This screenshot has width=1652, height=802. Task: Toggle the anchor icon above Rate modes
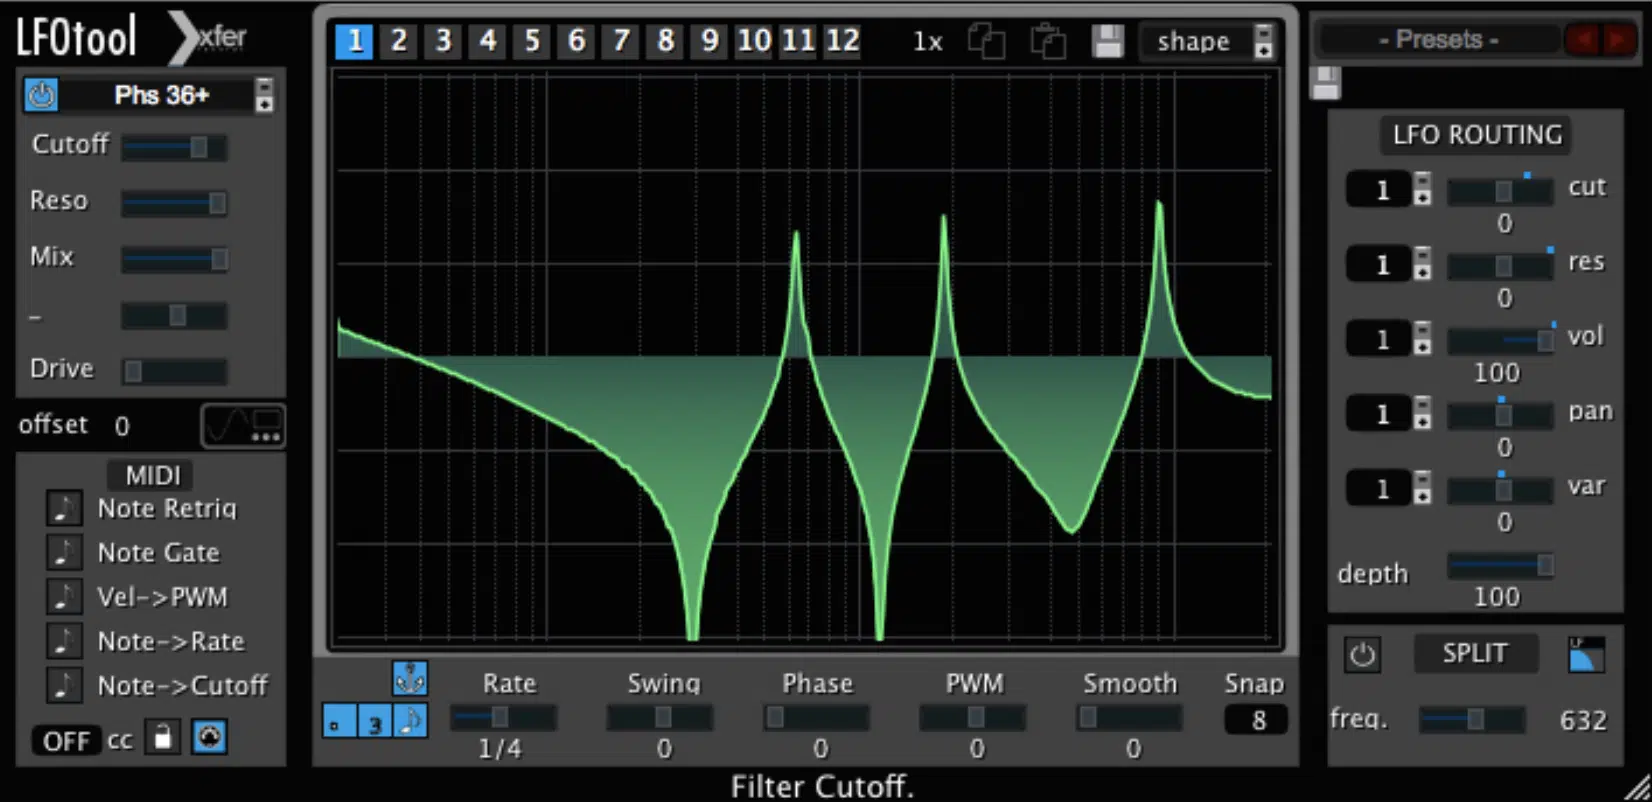[x=409, y=678]
